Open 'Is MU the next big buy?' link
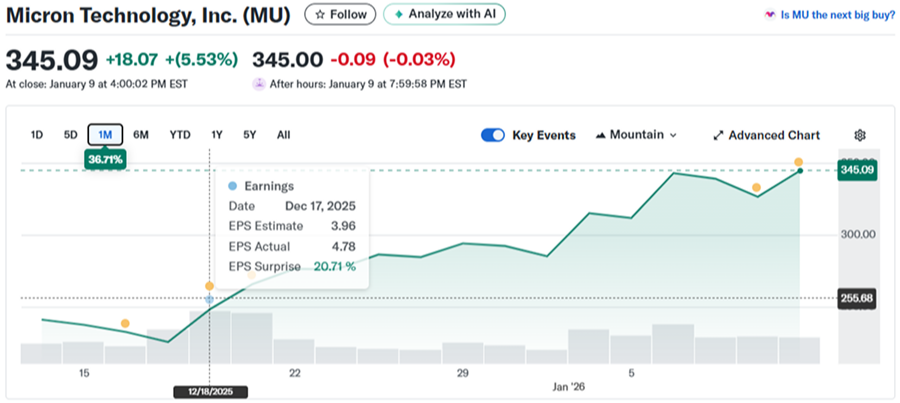The height and width of the screenshot is (403, 900). 836,15
